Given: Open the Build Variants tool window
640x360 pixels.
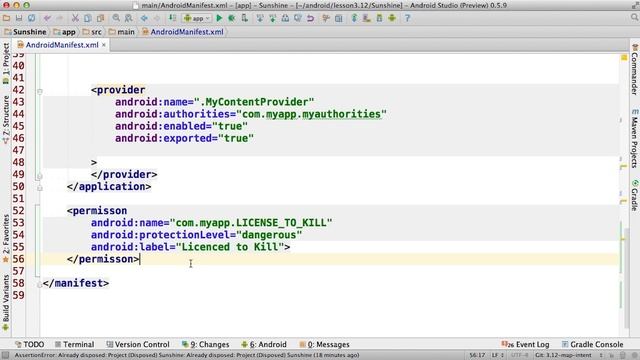Looking at the screenshot, I should pyautogui.click(x=6, y=302).
